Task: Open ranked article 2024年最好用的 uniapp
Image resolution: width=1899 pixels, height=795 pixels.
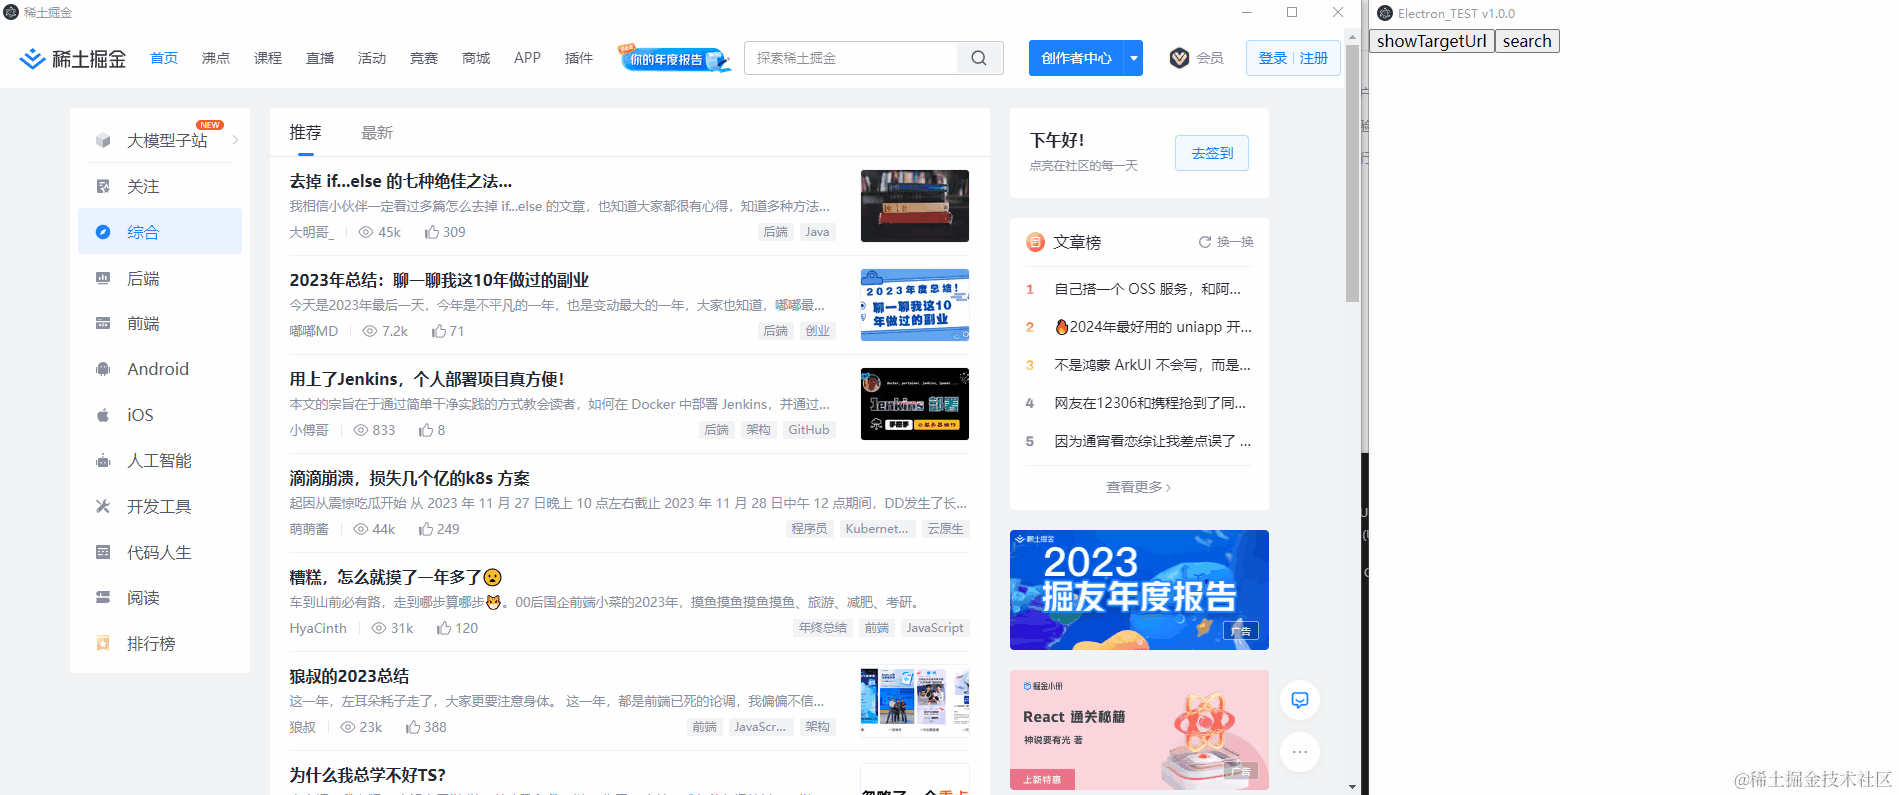Action: point(1154,327)
